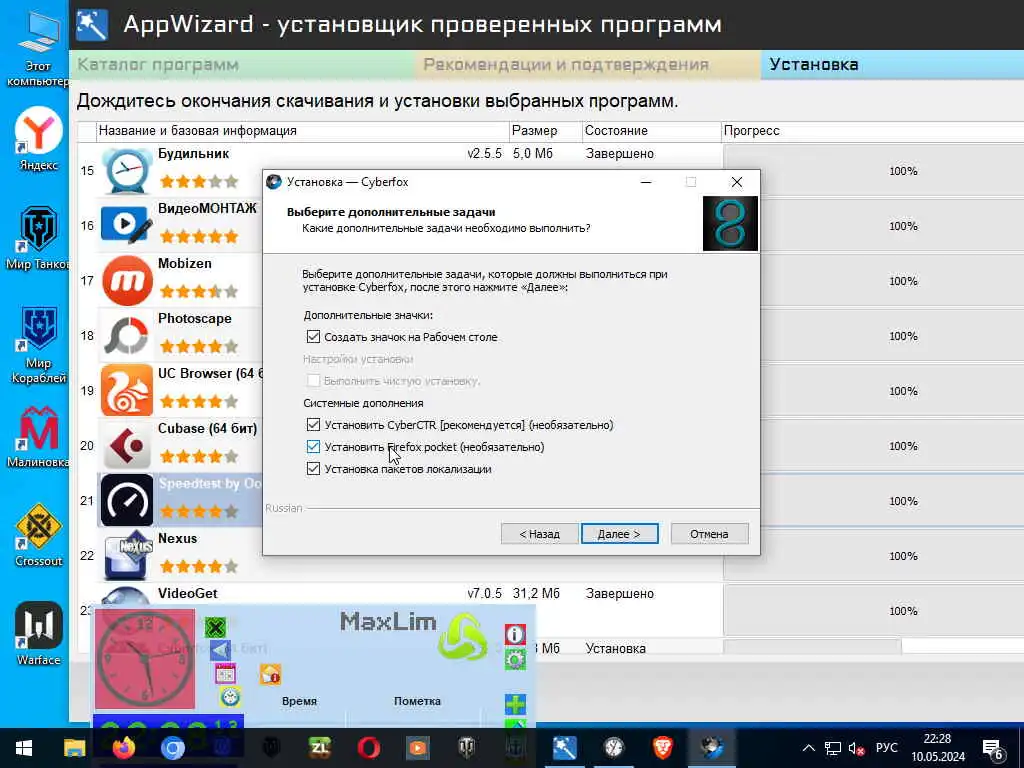The image size is (1024, 768).
Task: Toggle 'Установить Firefox pocket' checkbox
Action: tap(313, 447)
